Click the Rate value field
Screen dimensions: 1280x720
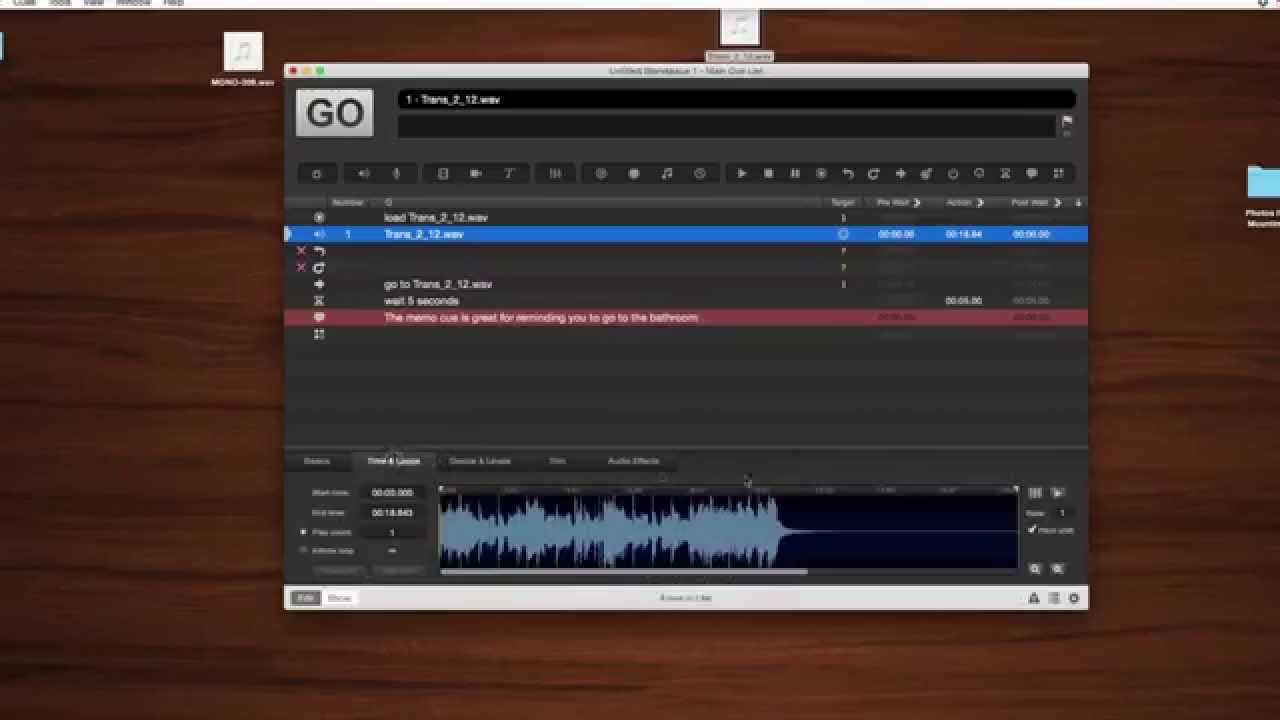[x=1062, y=513]
